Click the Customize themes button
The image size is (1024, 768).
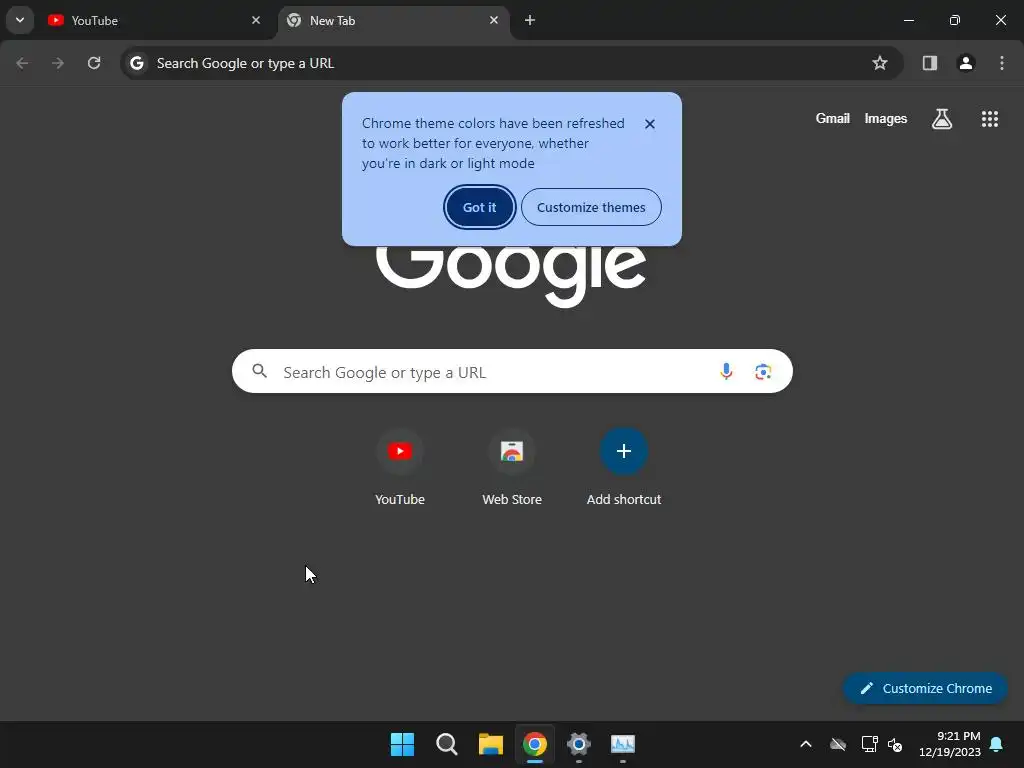pos(591,207)
